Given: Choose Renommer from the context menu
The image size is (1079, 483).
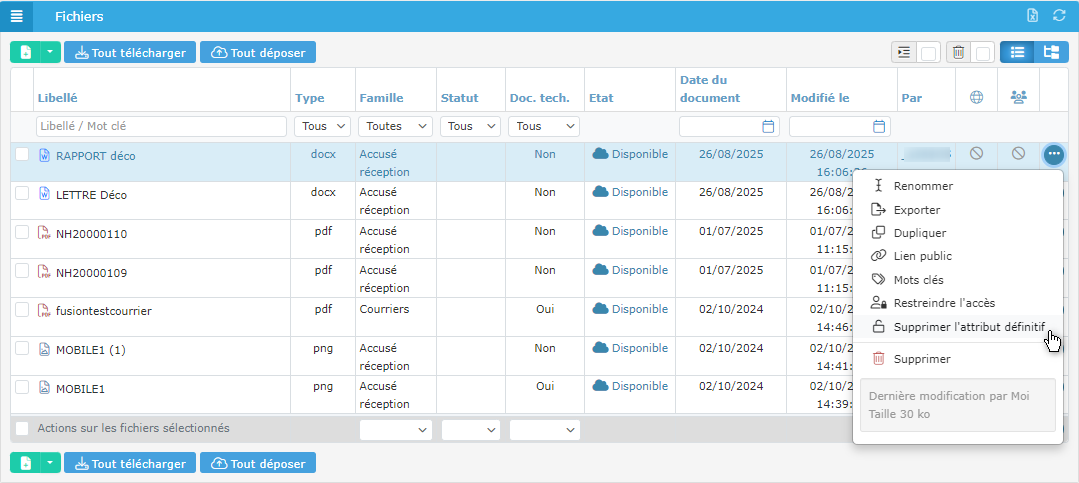Looking at the screenshot, I should pyautogui.click(x=923, y=186).
